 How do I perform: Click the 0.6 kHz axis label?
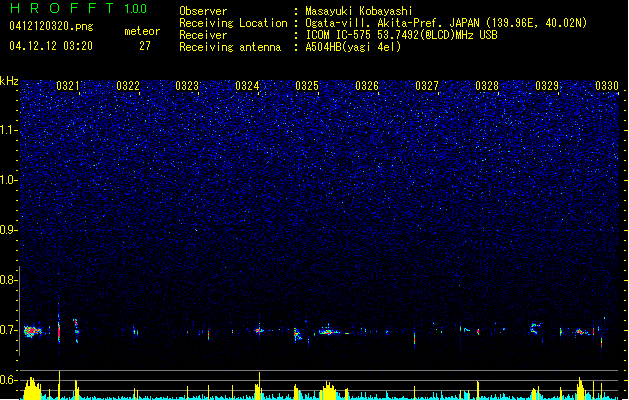coord(9,380)
